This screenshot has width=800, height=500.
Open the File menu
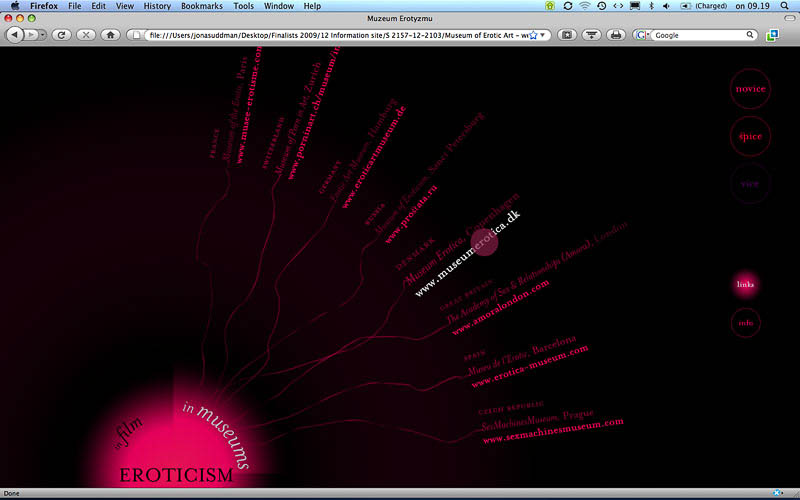tap(74, 6)
